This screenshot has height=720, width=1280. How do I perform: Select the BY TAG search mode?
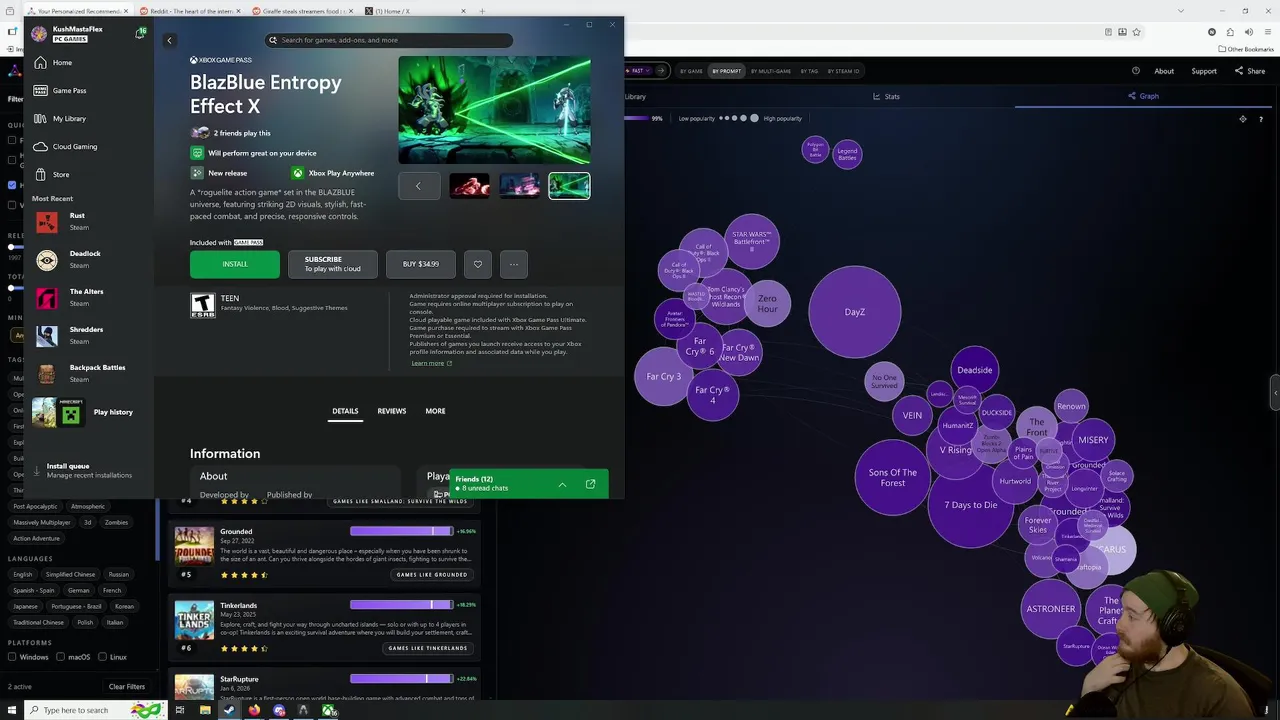pos(808,71)
